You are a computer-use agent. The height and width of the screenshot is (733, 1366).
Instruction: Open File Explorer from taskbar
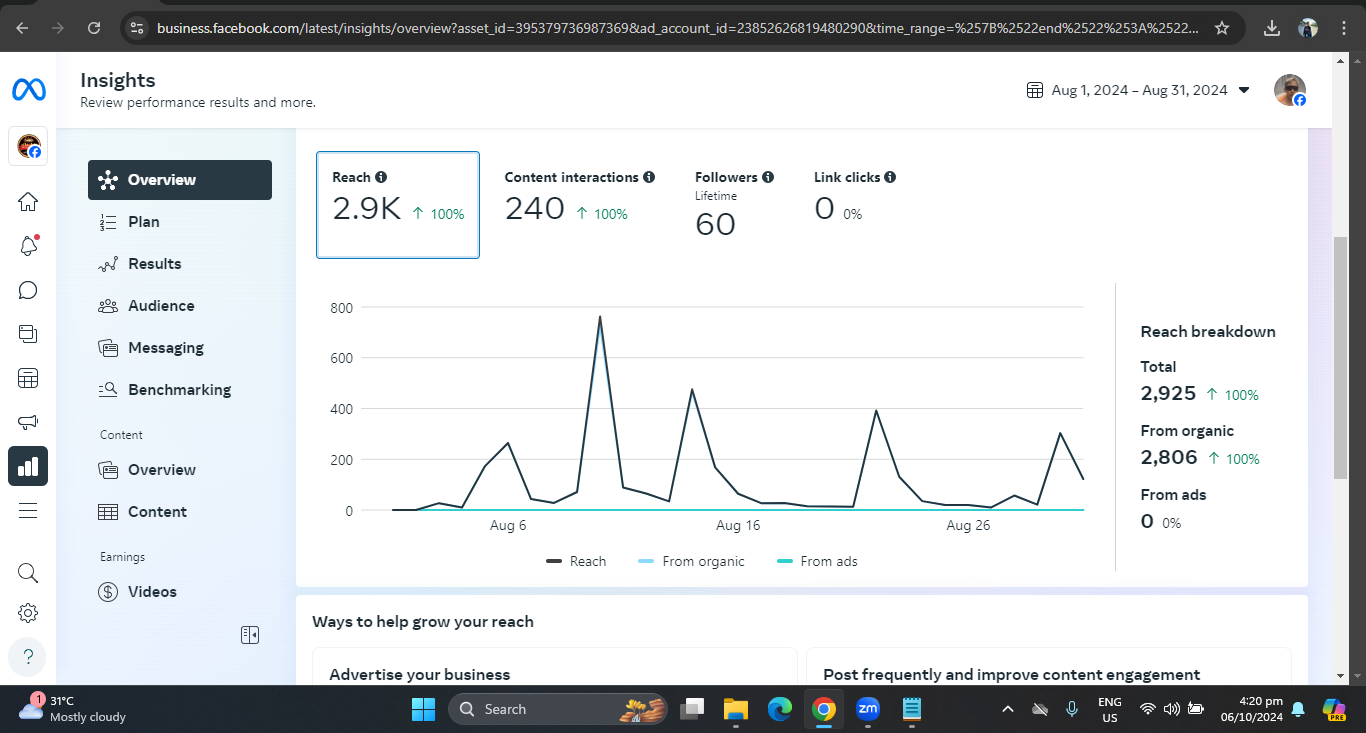coord(736,709)
